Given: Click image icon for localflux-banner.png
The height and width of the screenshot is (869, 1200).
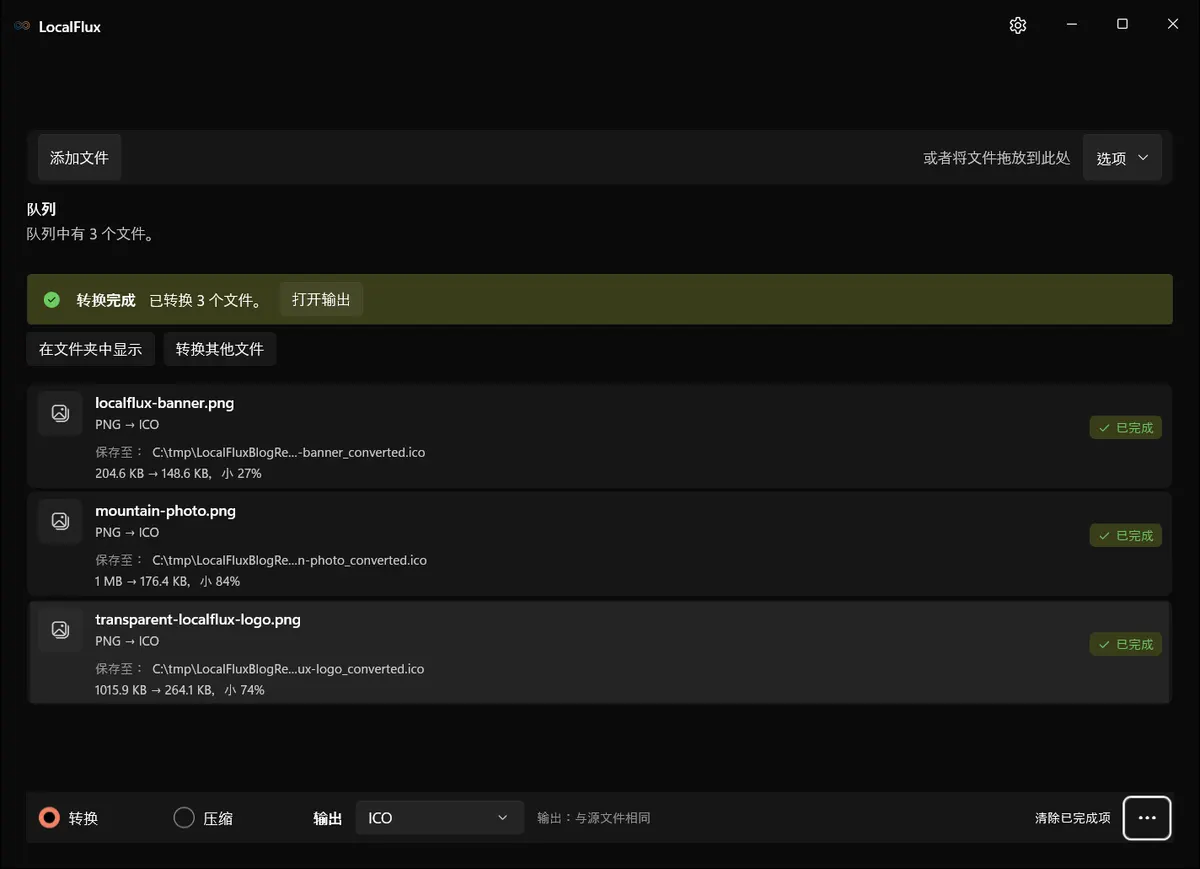Looking at the screenshot, I should tap(60, 413).
